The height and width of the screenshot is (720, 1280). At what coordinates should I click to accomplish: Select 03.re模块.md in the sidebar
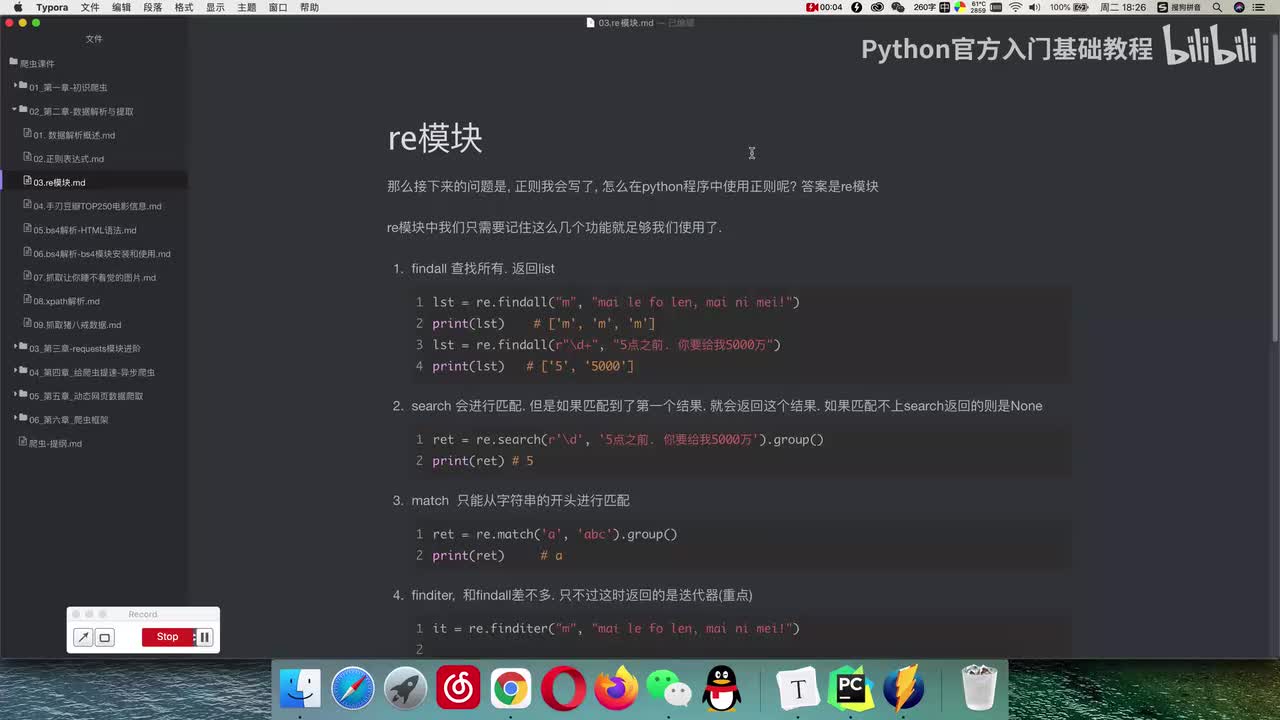tap(94, 182)
